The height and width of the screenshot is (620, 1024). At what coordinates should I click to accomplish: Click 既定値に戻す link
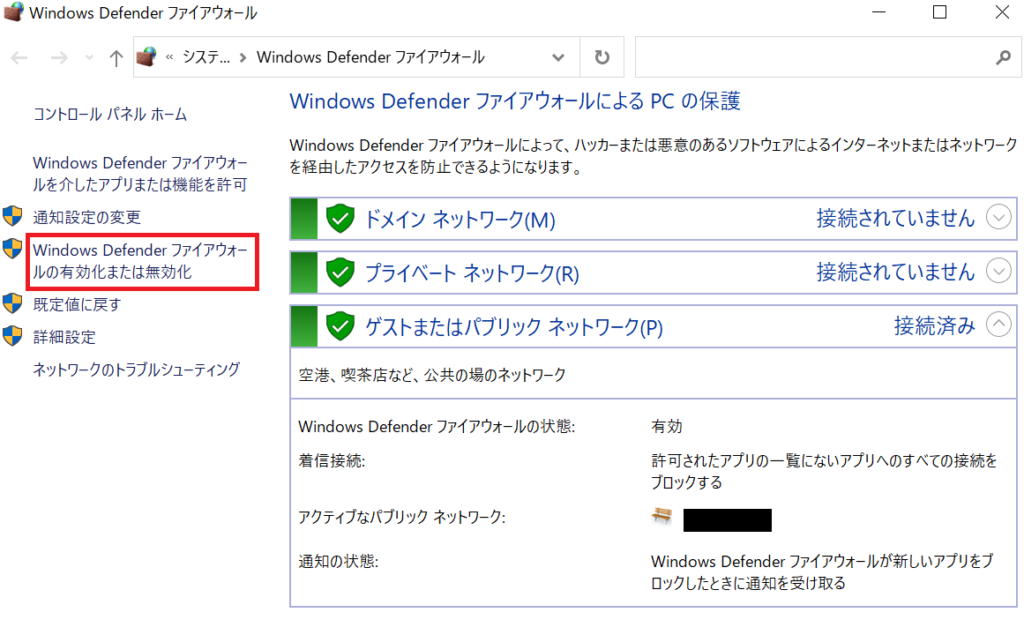(x=77, y=304)
